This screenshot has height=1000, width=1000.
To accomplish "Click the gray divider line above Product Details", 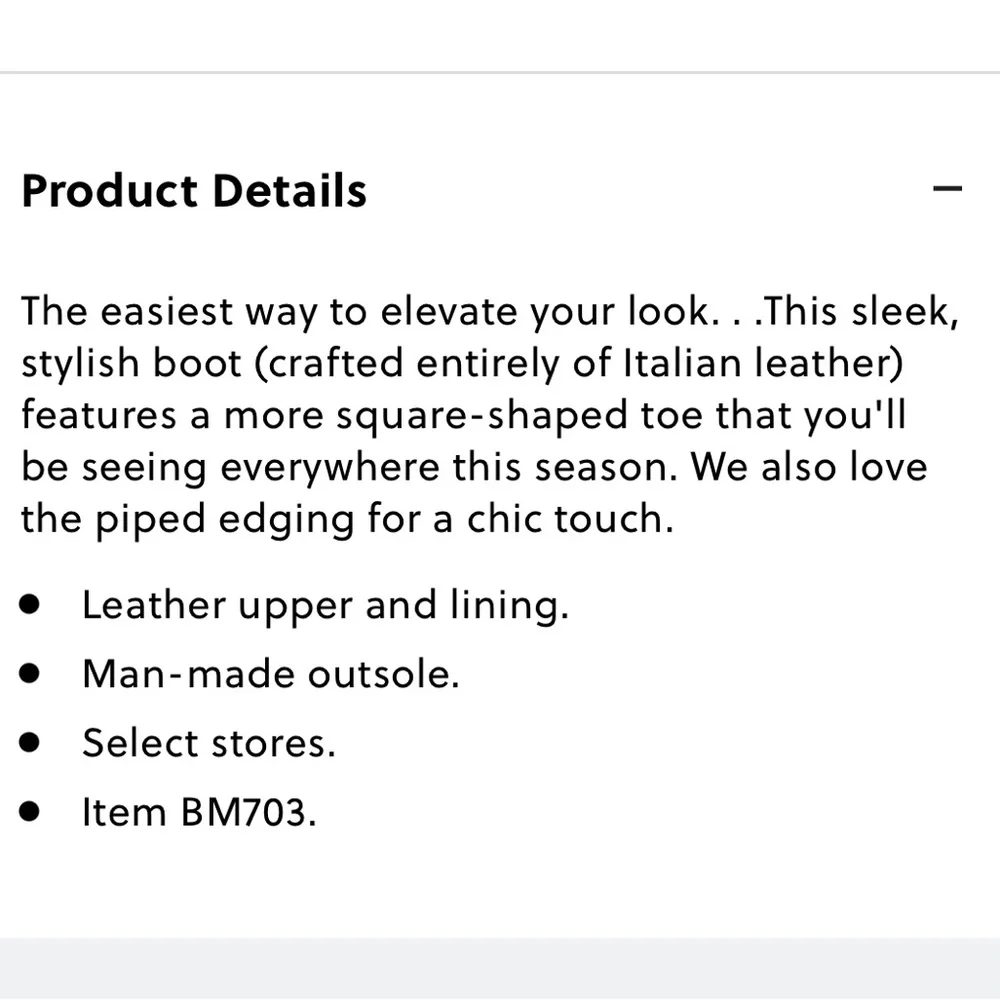I will [500, 72].
